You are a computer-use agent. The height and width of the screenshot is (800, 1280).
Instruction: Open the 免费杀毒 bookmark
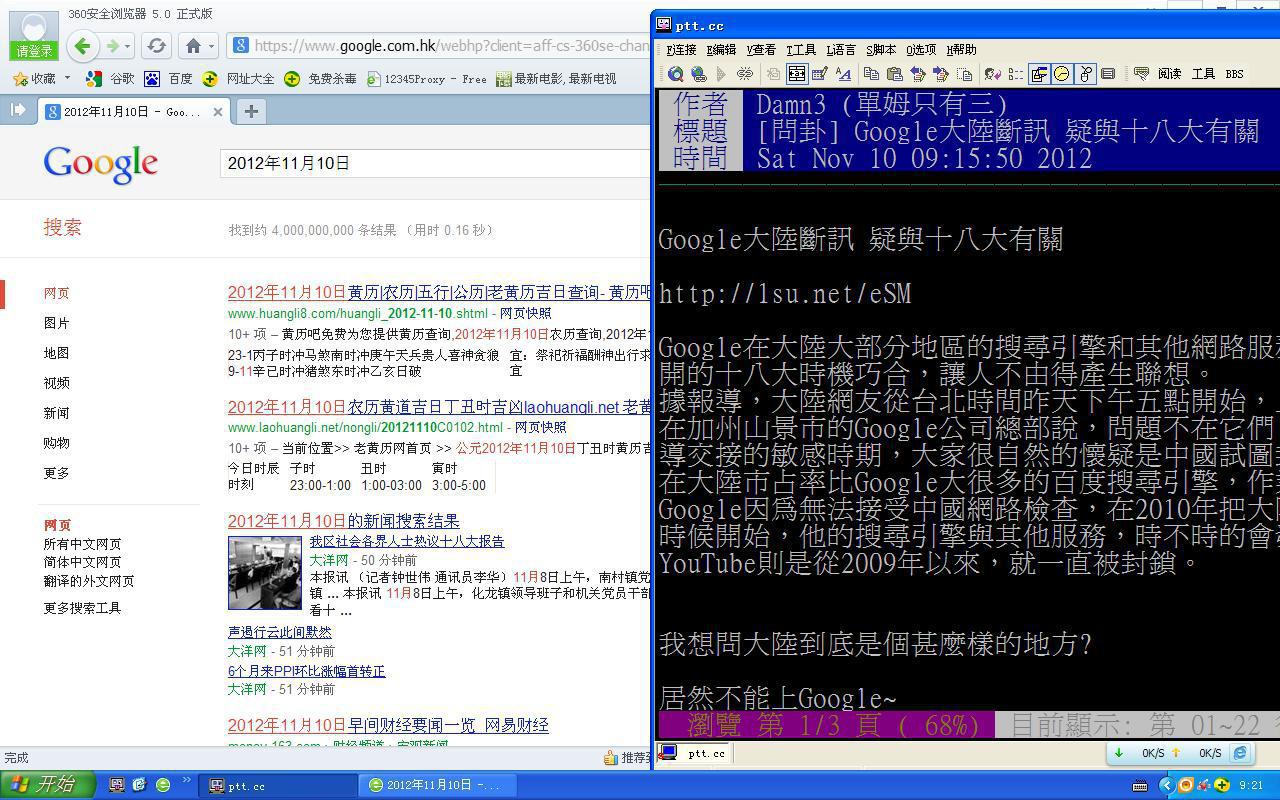[x=320, y=78]
